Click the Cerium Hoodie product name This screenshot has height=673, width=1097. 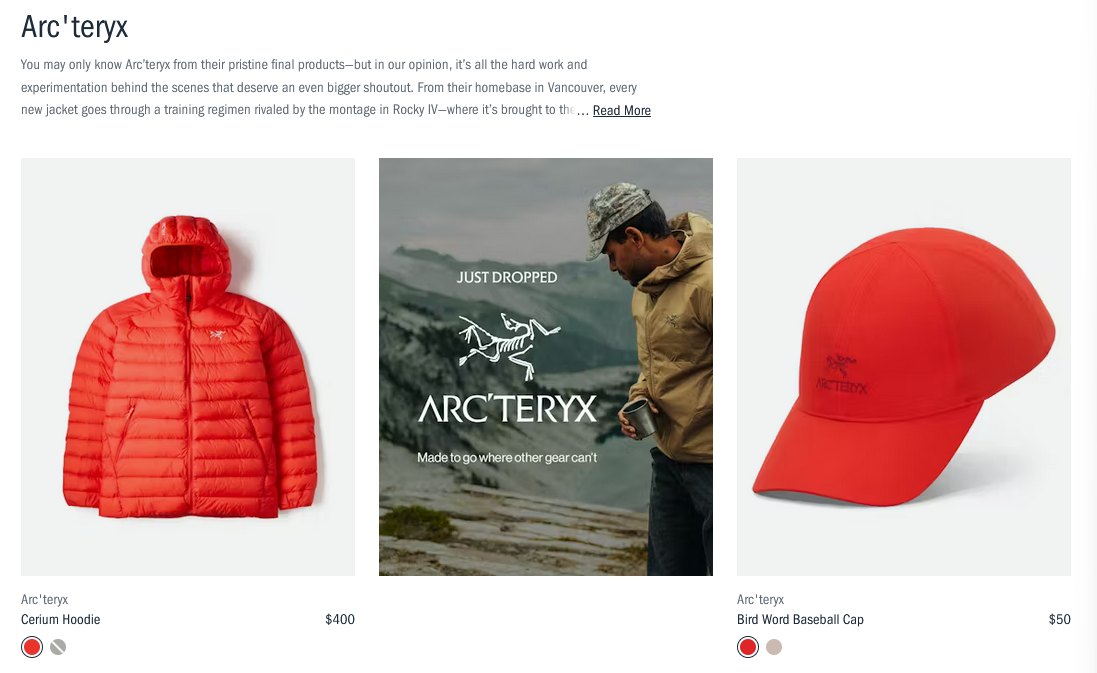(60, 619)
